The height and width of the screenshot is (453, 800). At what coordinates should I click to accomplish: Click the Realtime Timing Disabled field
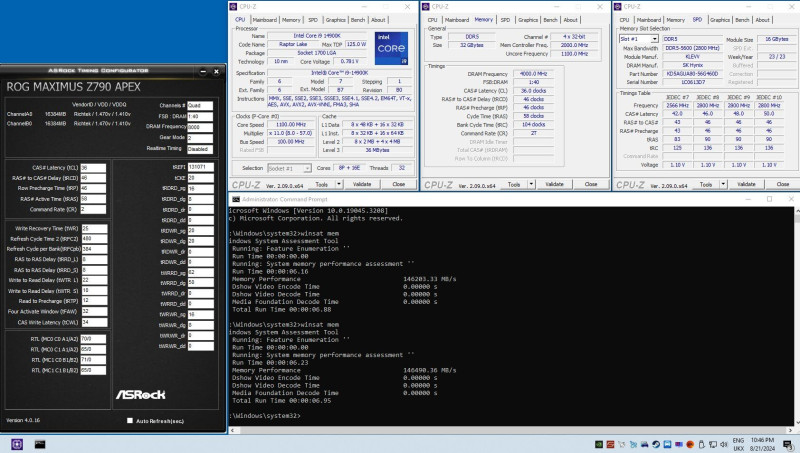(x=200, y=149)
